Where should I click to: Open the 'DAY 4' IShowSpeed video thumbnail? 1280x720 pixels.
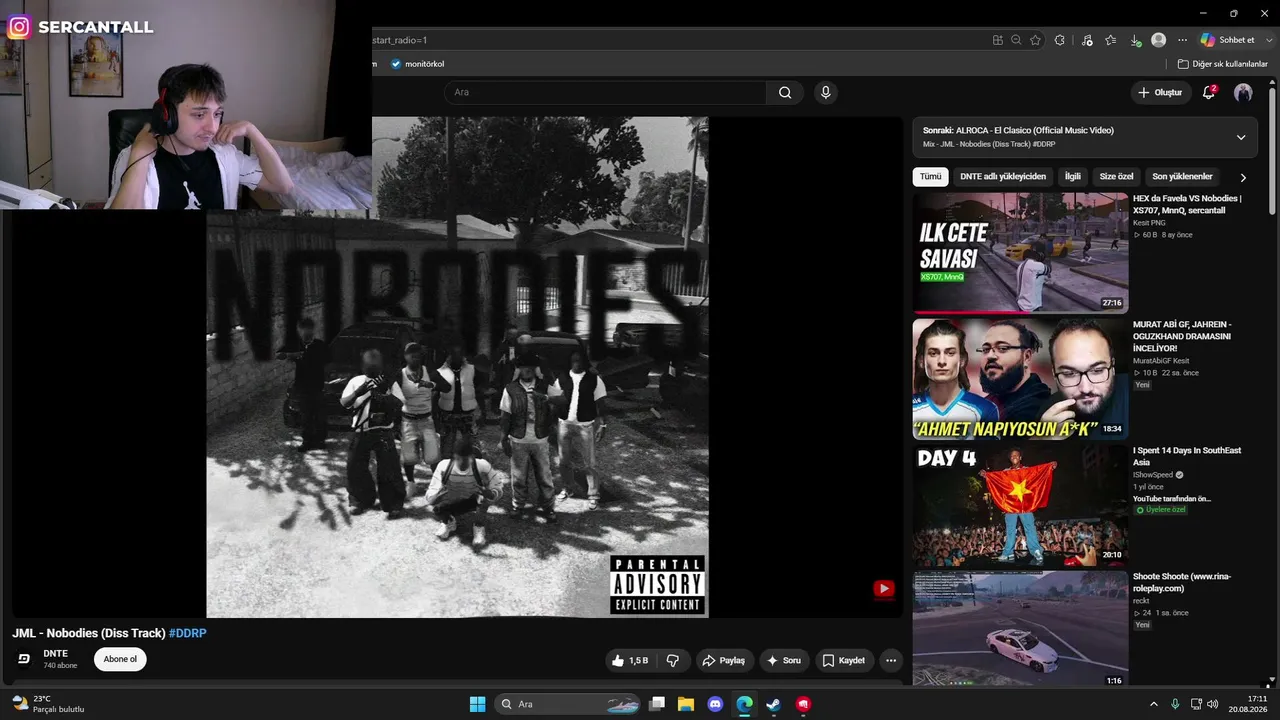(1020, 505)
